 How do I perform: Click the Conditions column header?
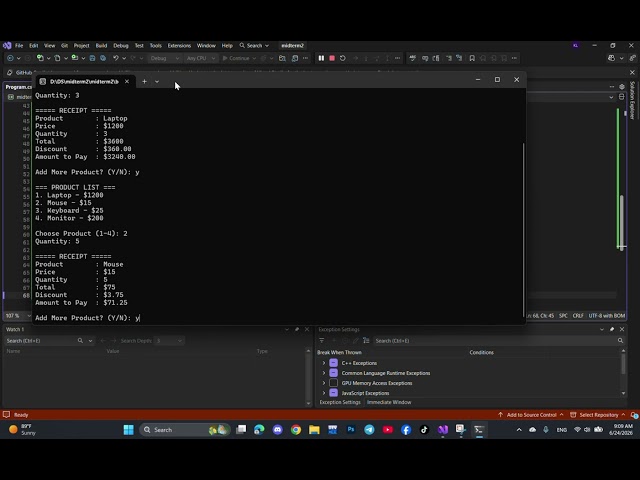[x=481, y=353]
